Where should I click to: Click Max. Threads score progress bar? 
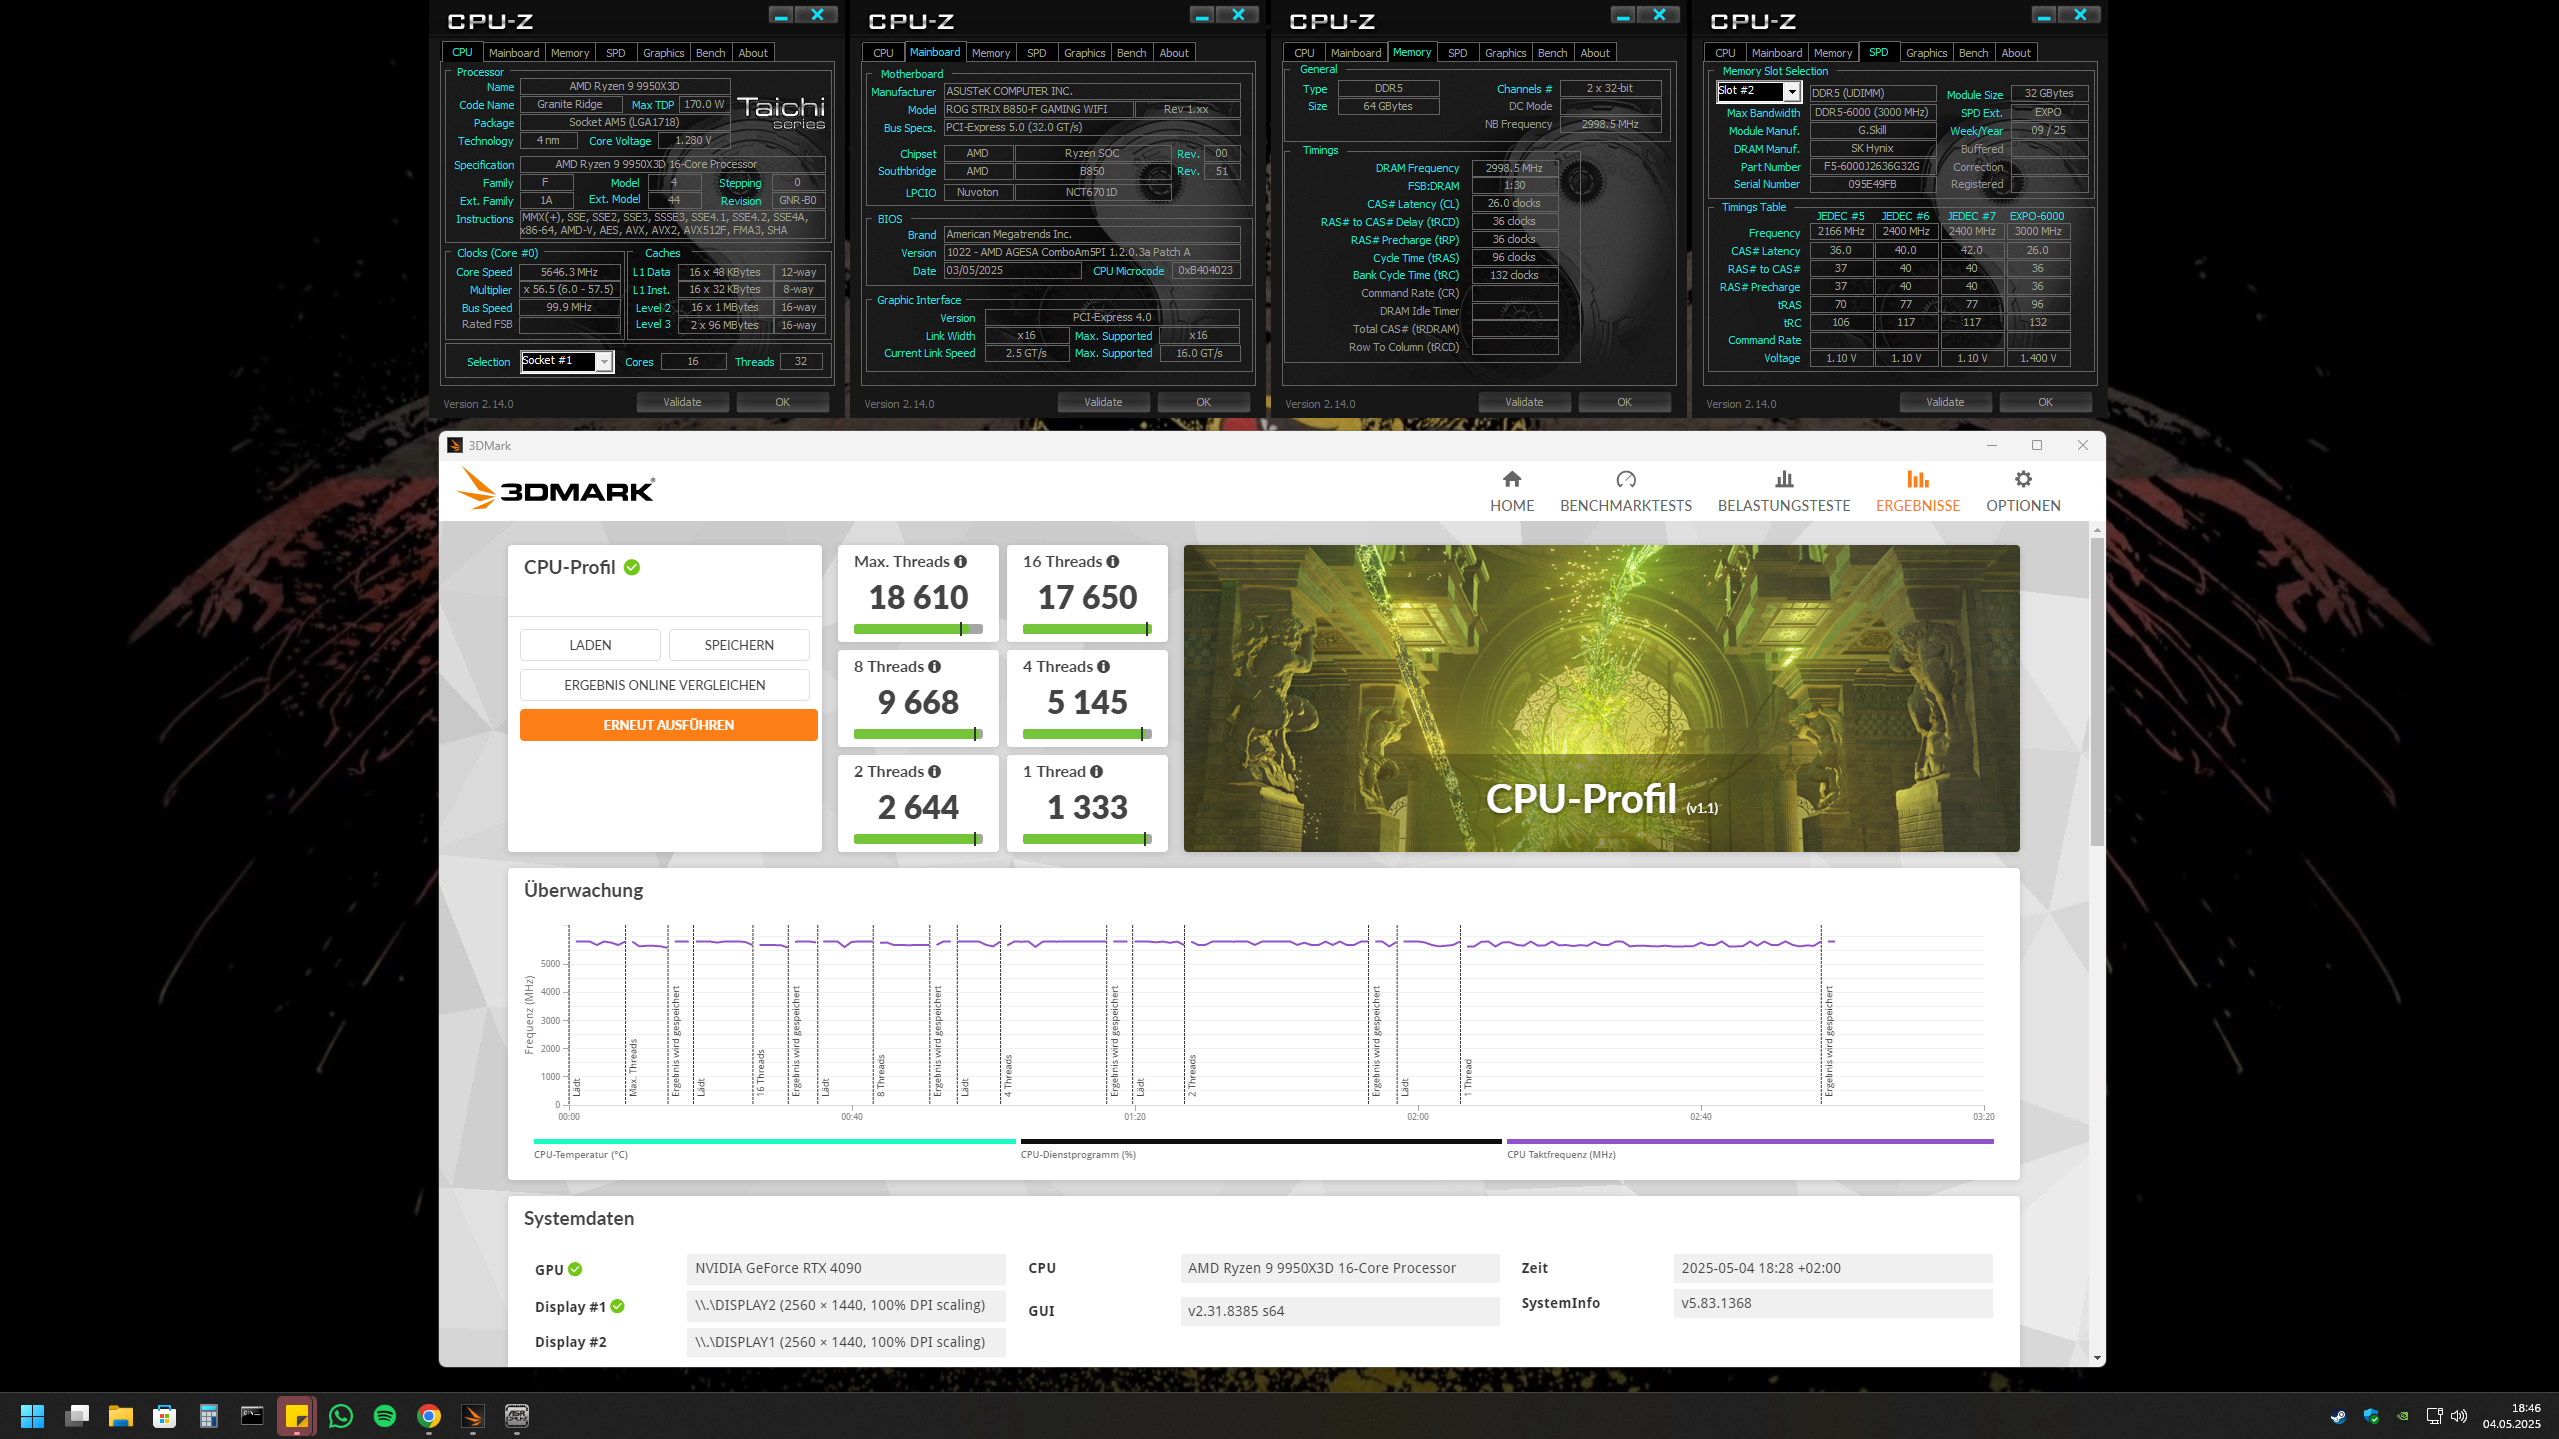[x=918, y=629]
